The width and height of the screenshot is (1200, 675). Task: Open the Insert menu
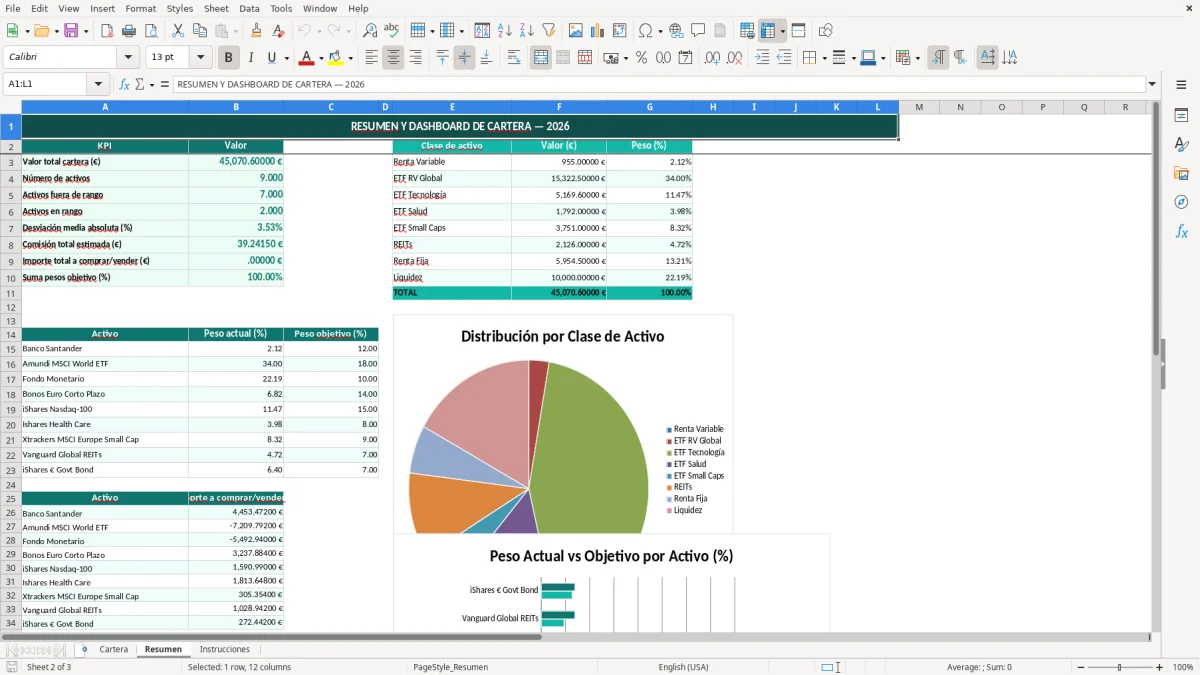(x=102, y=8)
